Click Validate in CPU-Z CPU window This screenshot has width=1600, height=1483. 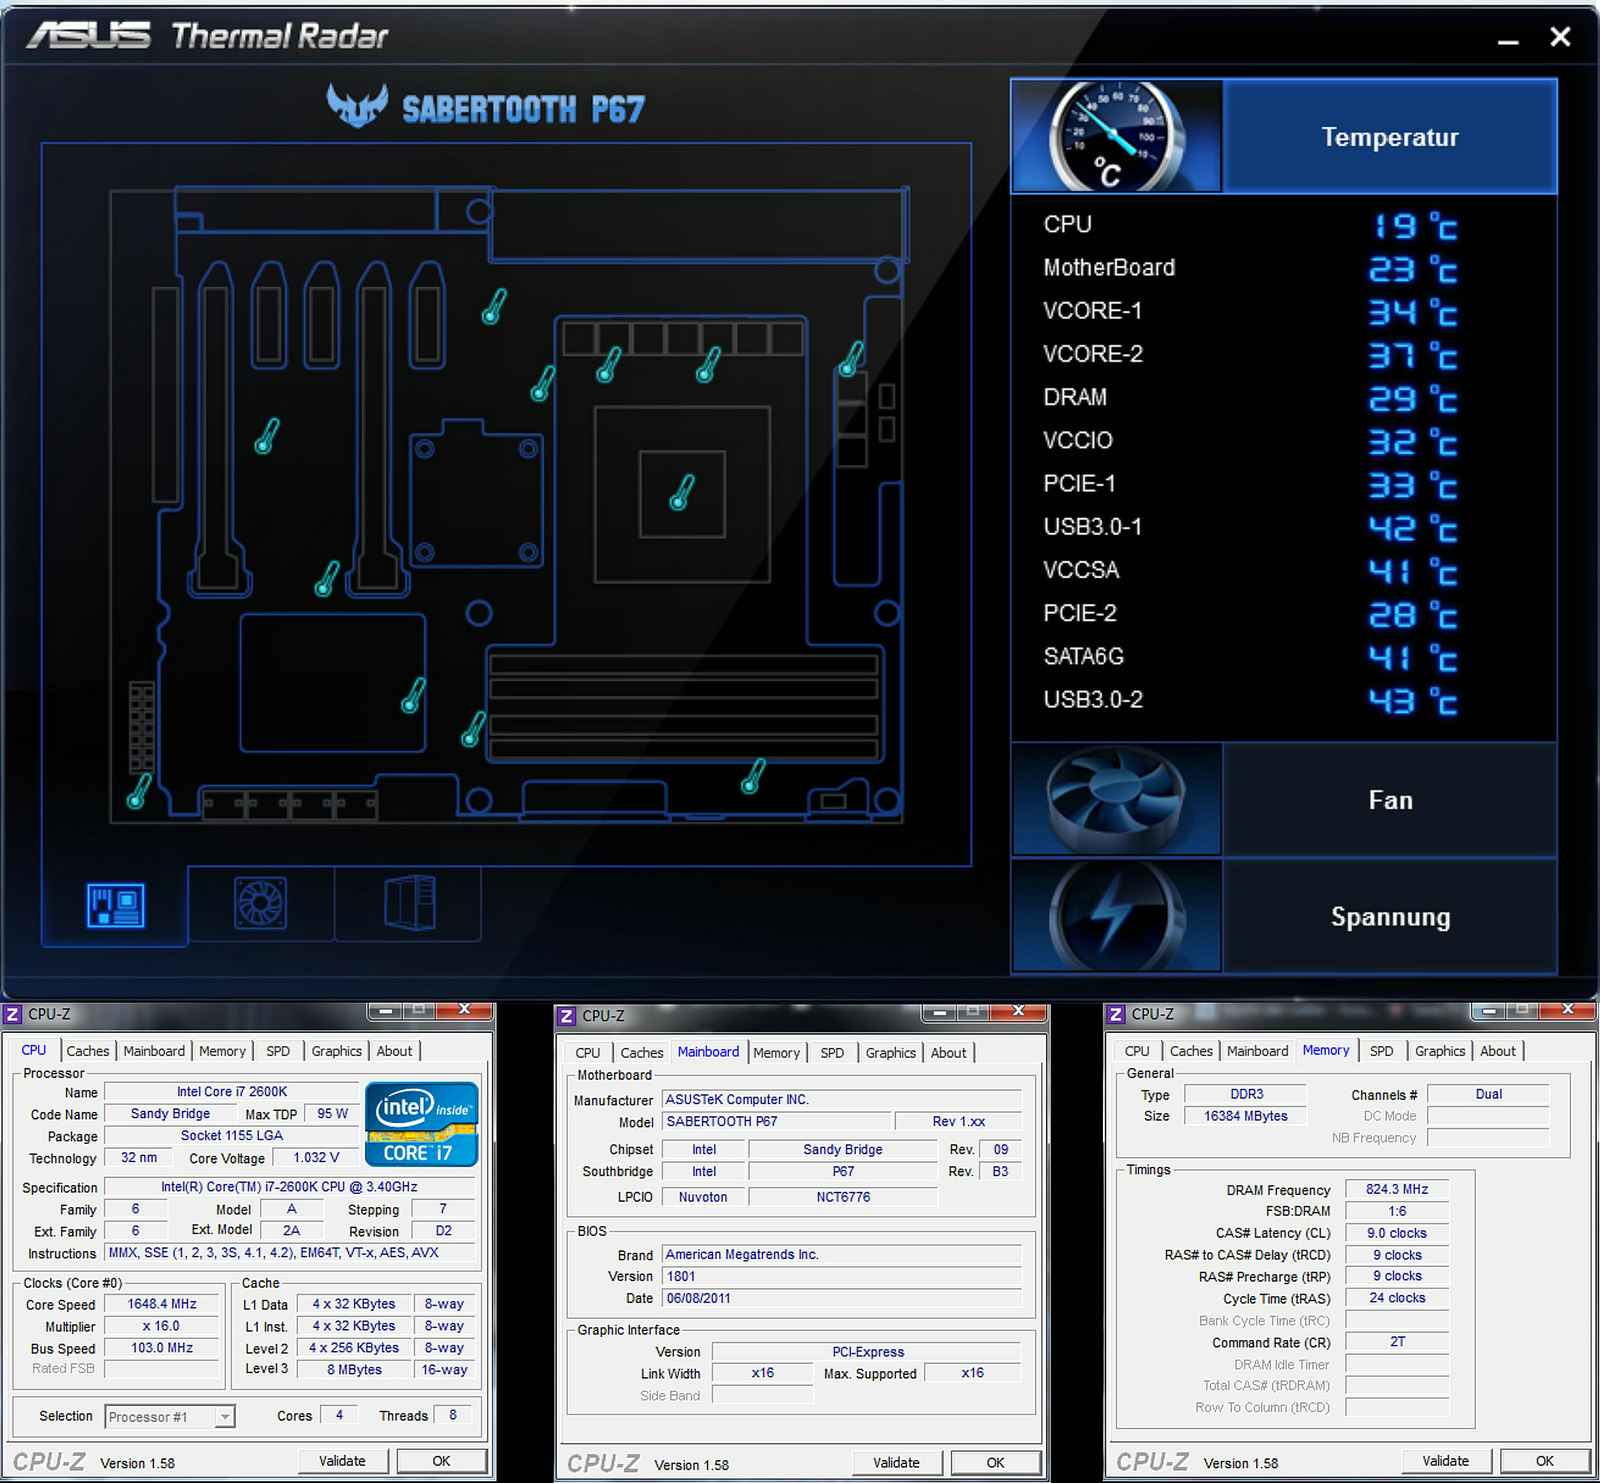(x=342, y=1461)
